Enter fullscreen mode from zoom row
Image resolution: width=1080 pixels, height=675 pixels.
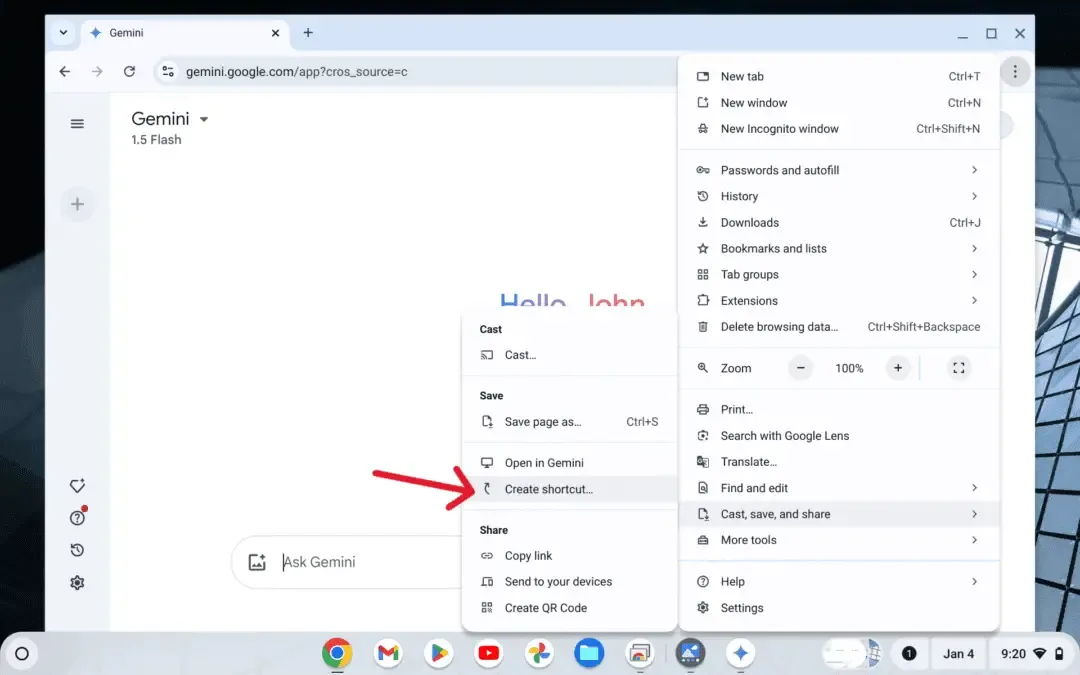(x=959, y=368)
